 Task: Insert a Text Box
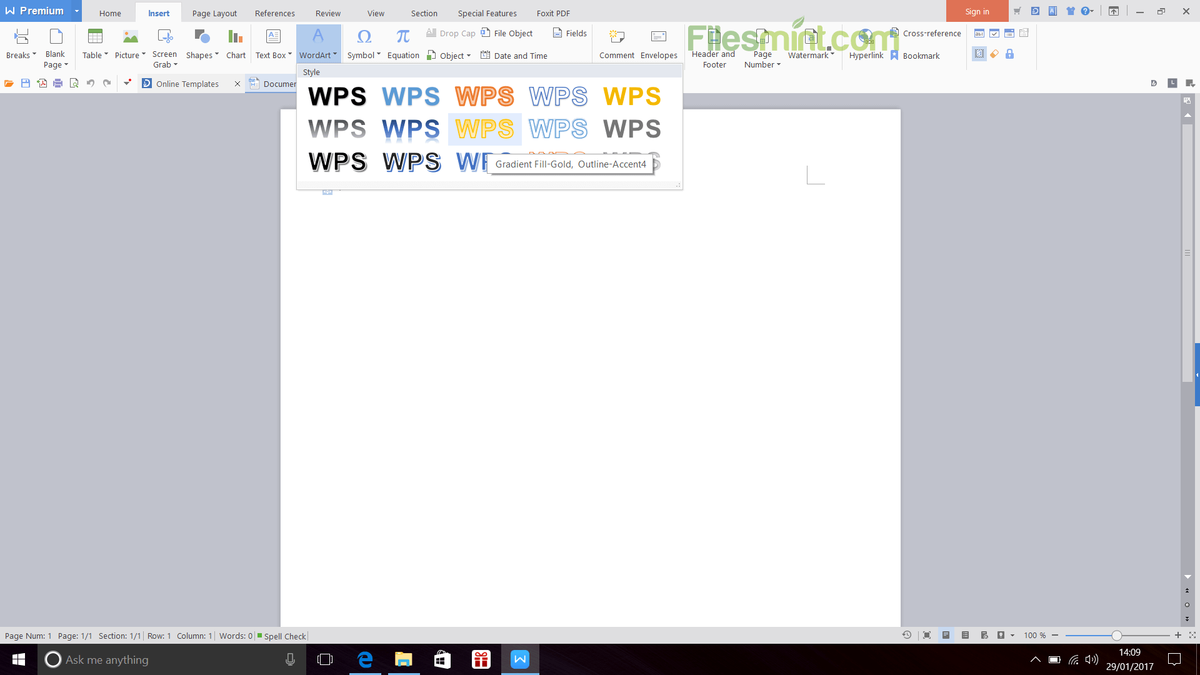coord(273,44)
